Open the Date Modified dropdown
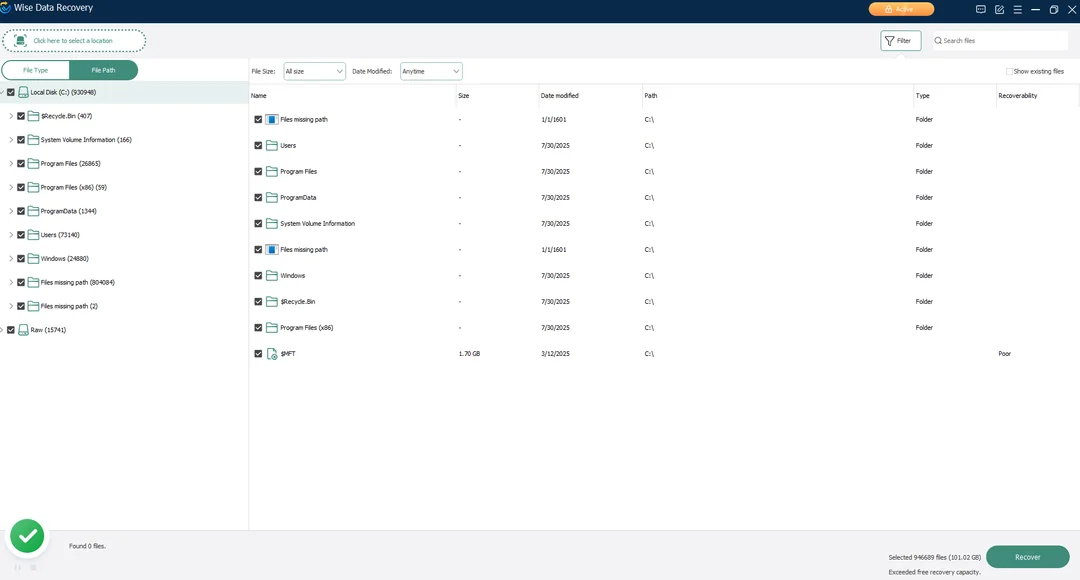The image size is (1080, 580). 430,71
